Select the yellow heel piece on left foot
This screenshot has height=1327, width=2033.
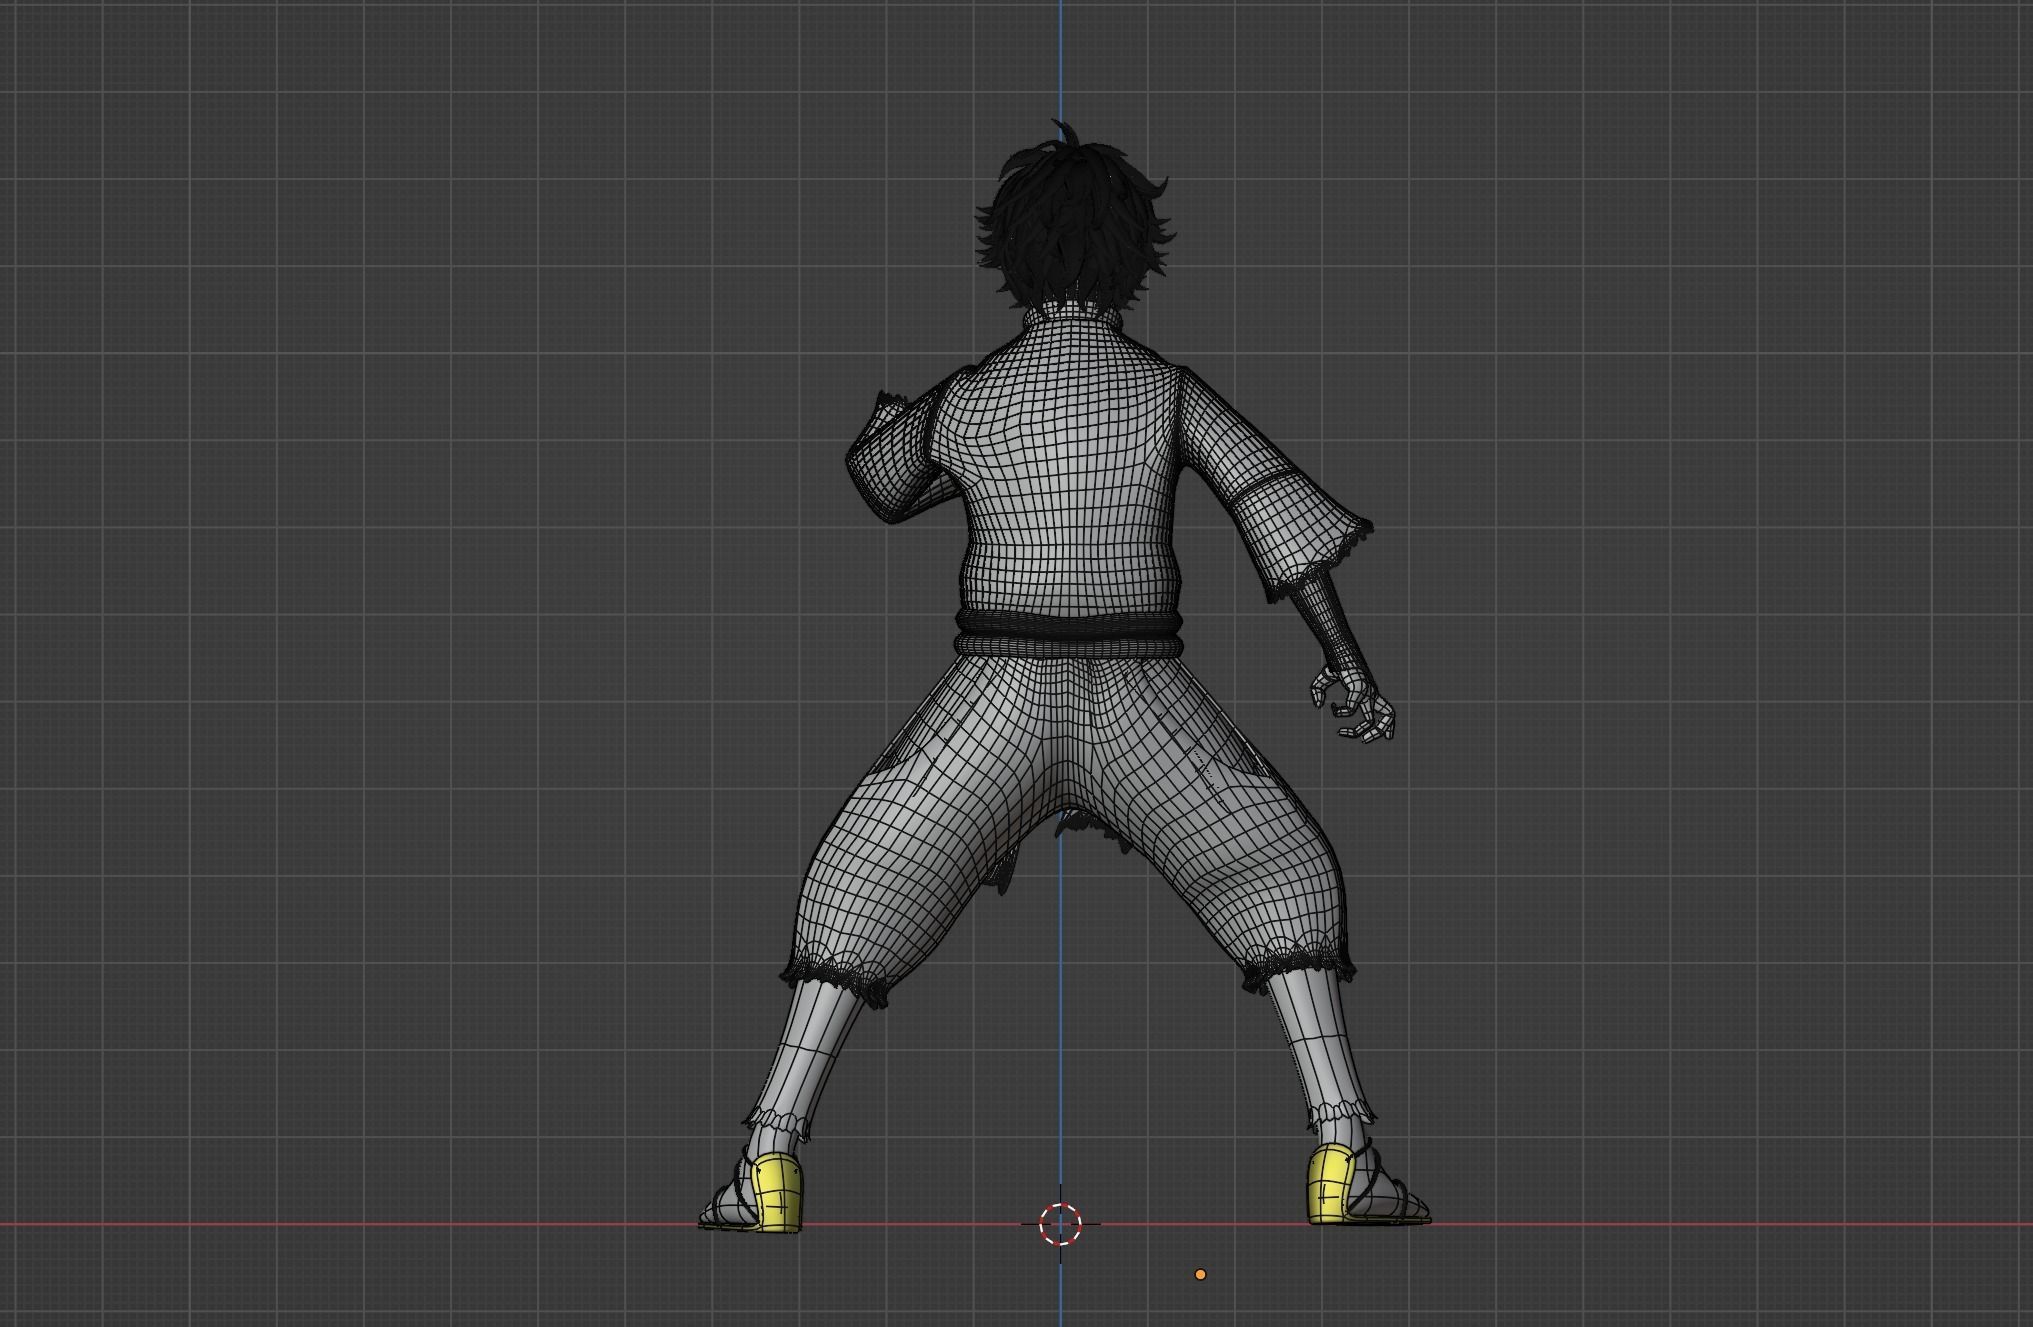pyautogui.click(x=777, y=1191)
